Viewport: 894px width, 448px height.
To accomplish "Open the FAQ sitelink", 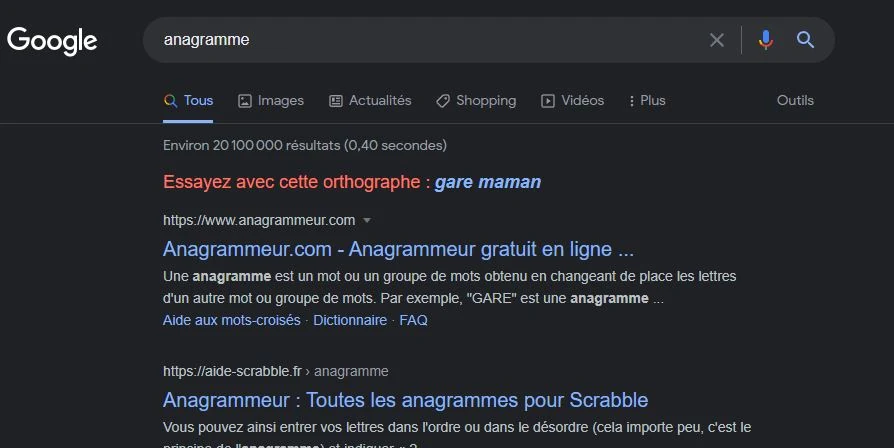I will click(413, 320).
